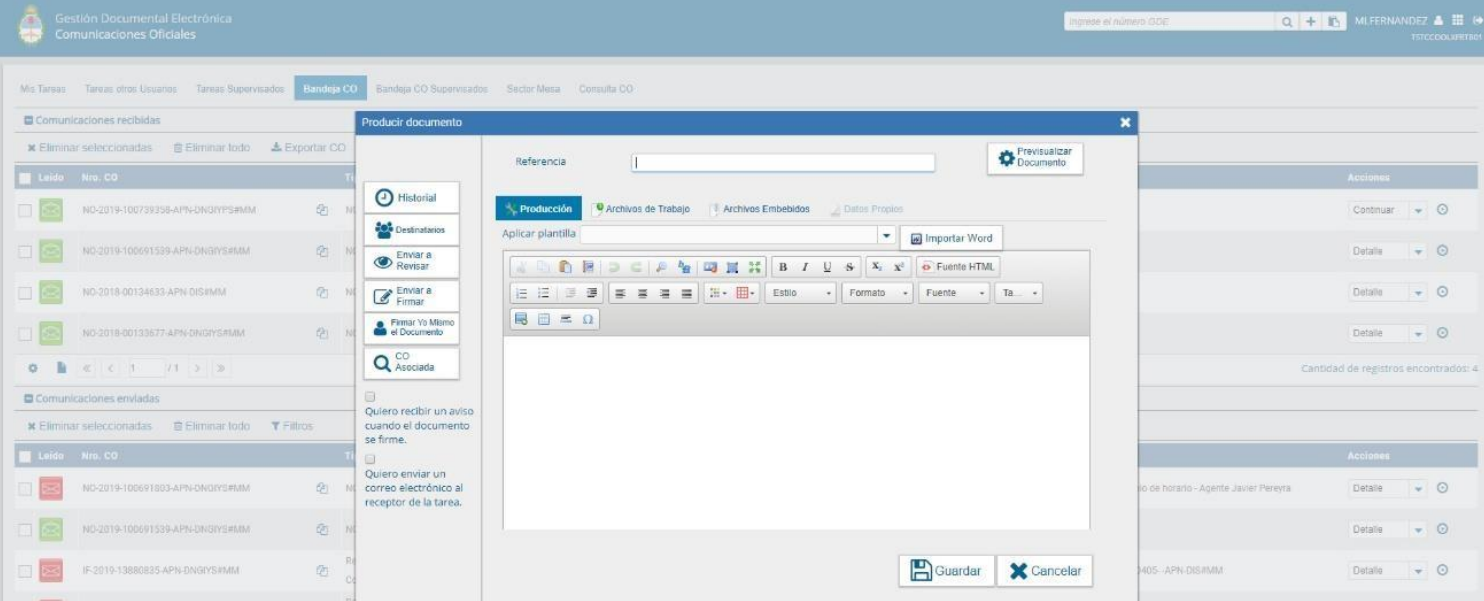Switch to Fuente HTML source view
Viewport: 1484px width, 601px height.
(957, 267)
